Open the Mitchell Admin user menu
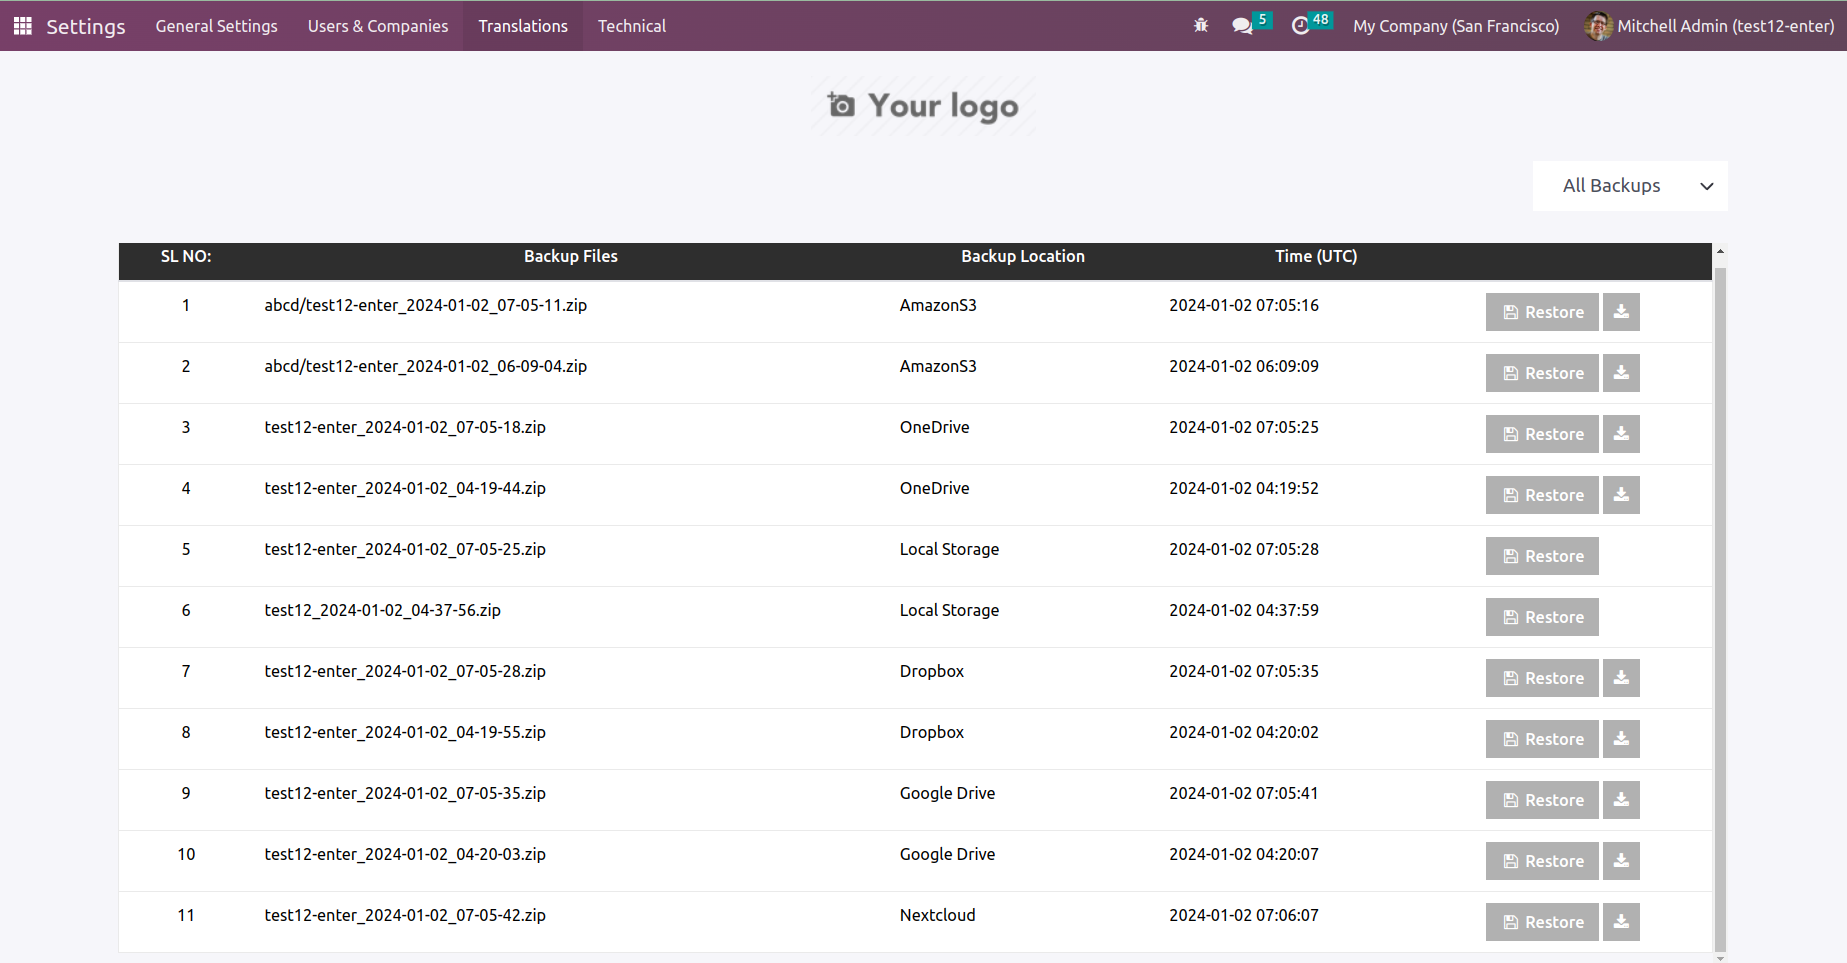 click(1710, 26)
